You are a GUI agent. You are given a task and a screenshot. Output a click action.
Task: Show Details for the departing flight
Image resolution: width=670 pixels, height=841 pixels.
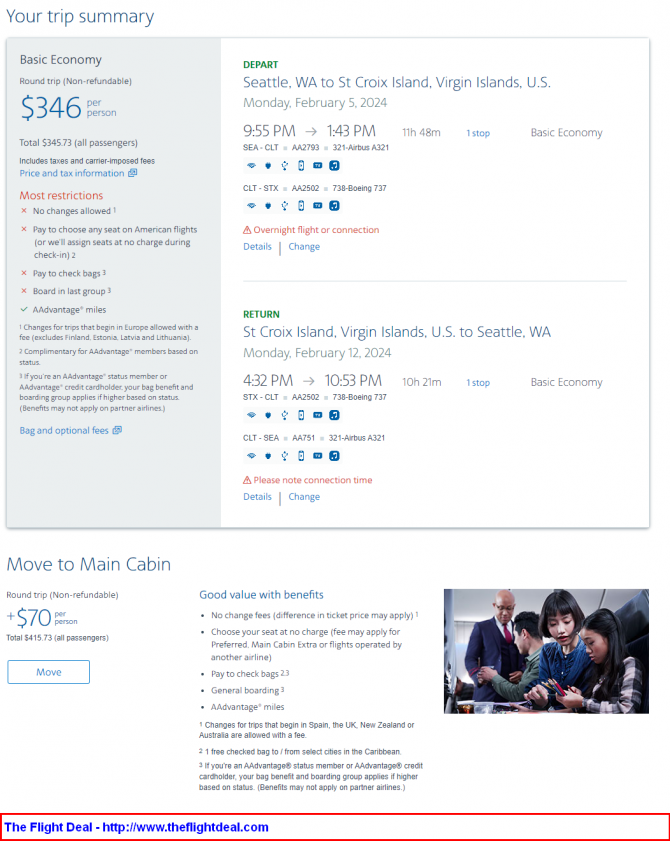[257, 247]
